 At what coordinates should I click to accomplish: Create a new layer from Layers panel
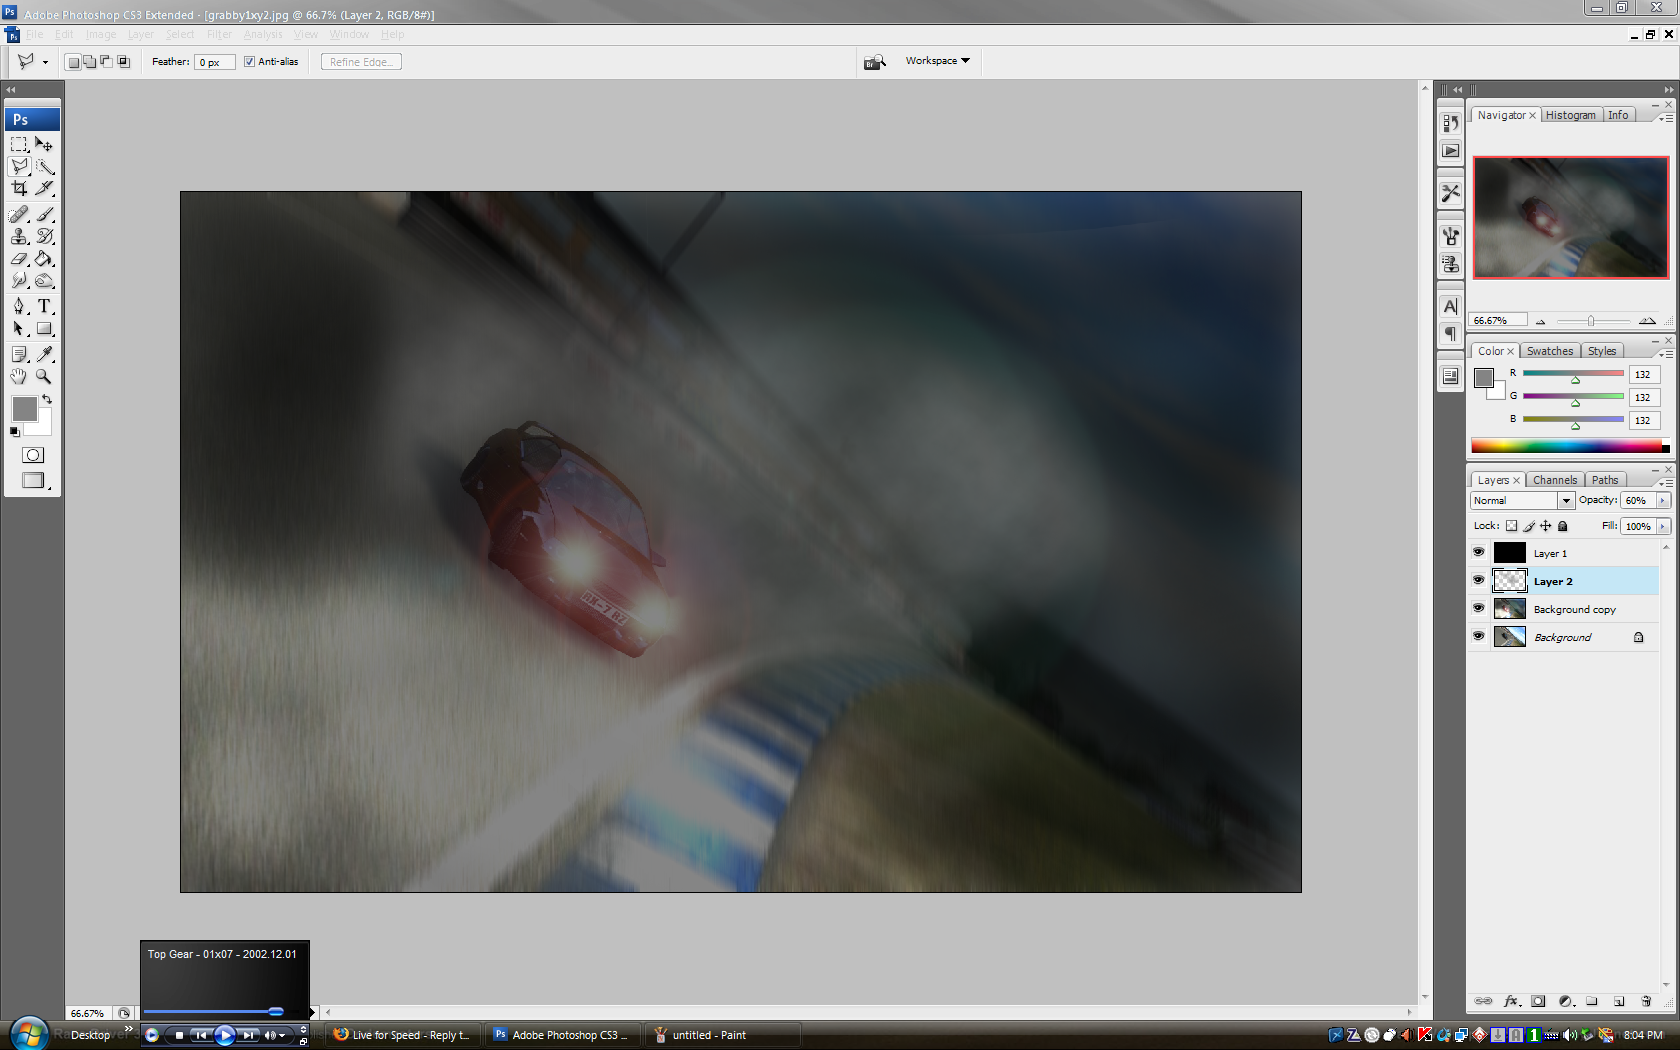(x=1619, y=1001)
